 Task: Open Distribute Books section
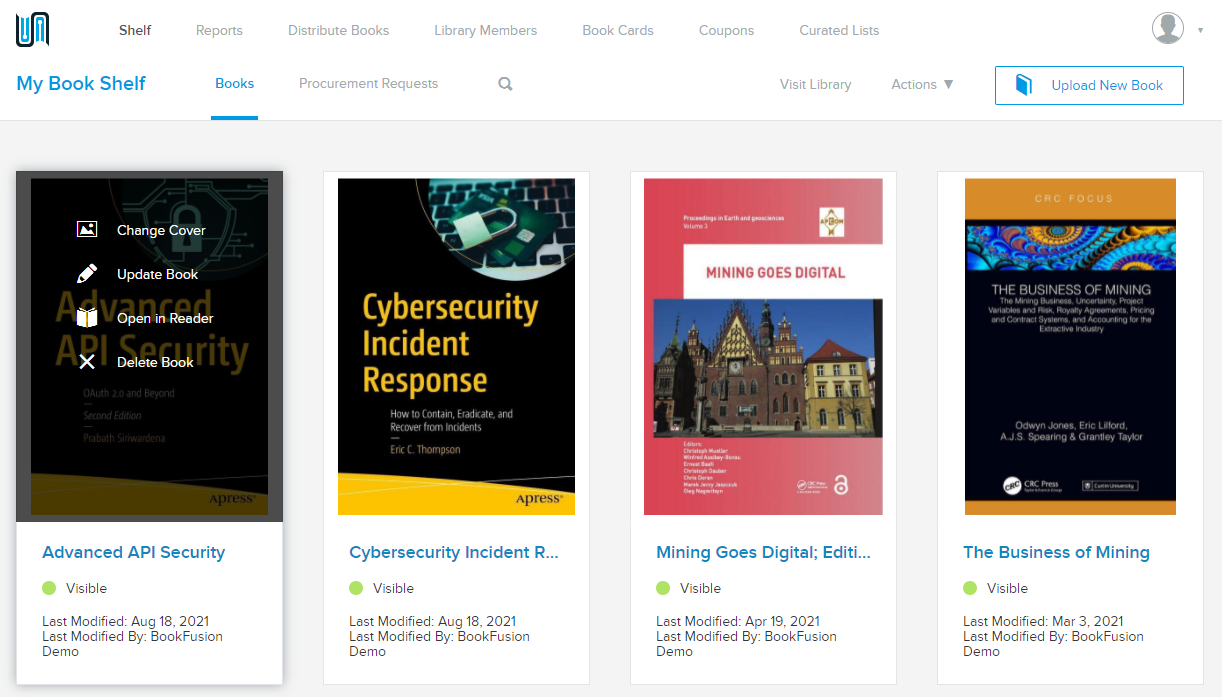[338, 30]
